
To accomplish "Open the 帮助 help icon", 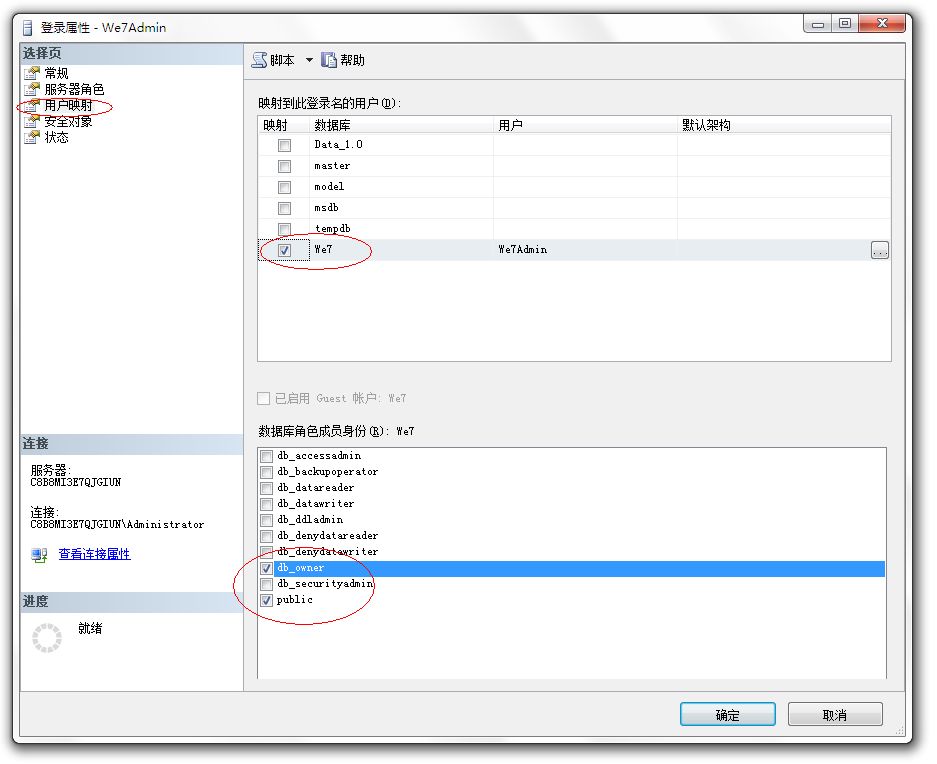I will tap(329, 60).
